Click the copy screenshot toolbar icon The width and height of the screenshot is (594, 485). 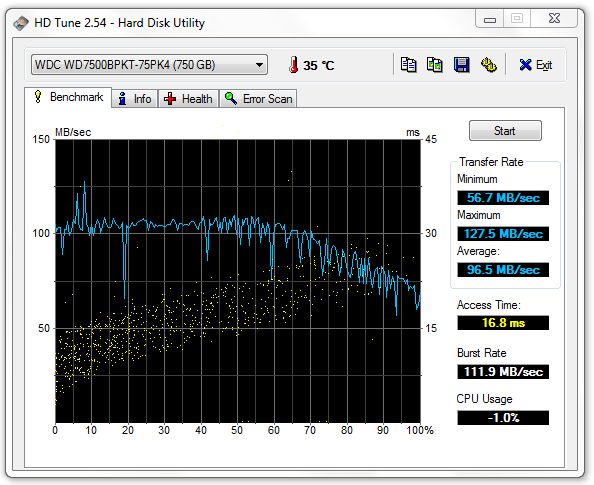pos(435,65)
